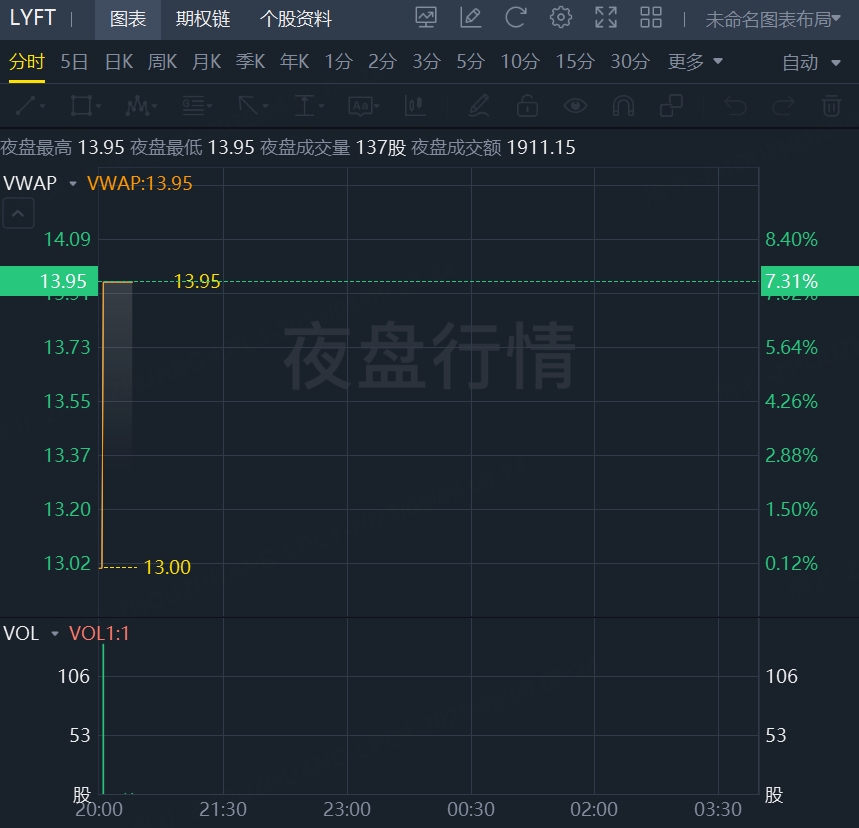
Task: Select the 1分 timeframe
Action: click(x=339, y=61)
